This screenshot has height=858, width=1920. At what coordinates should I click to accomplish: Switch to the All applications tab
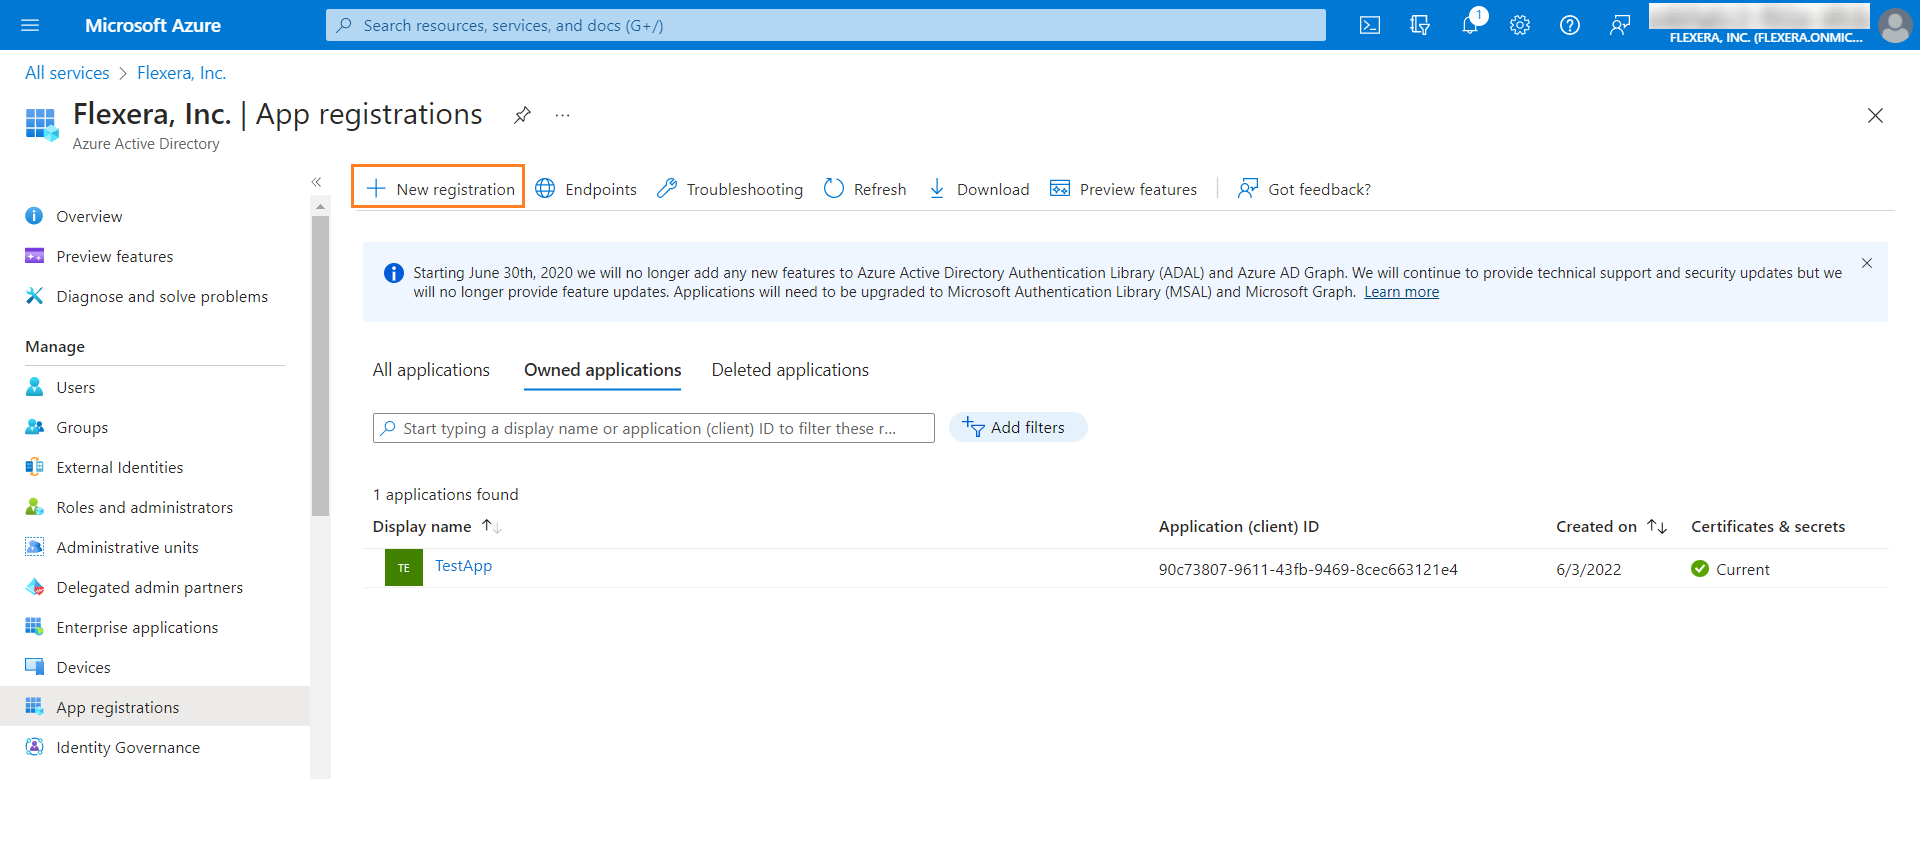pyautogui.click(x=431, y=370)
